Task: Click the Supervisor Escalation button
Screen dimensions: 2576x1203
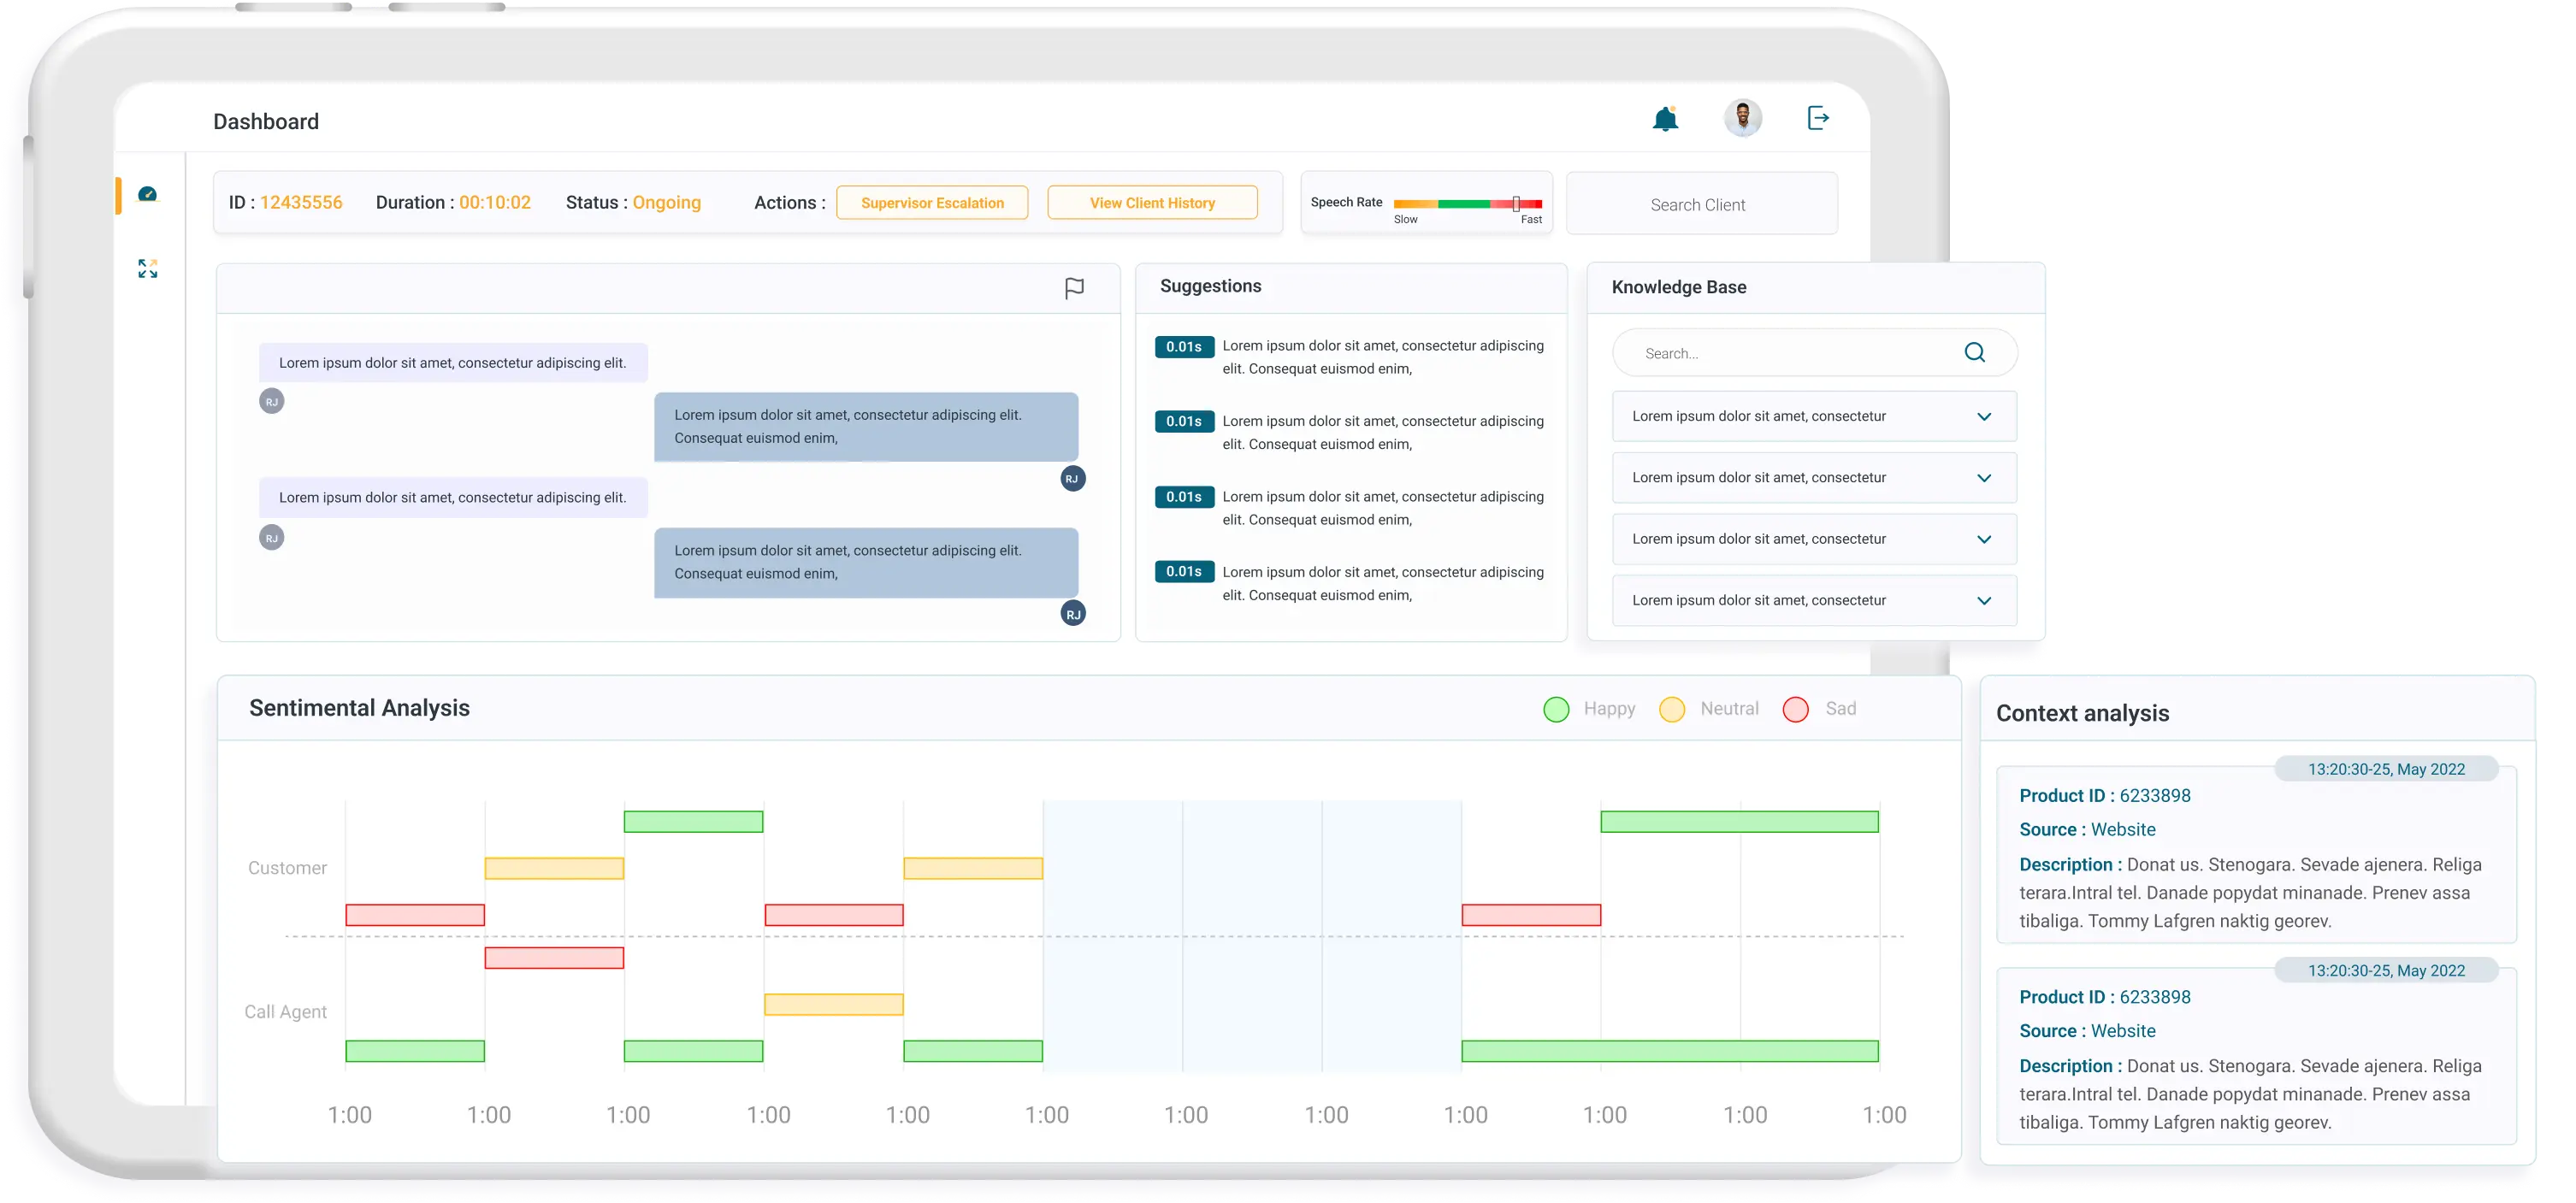Action: 932,203
